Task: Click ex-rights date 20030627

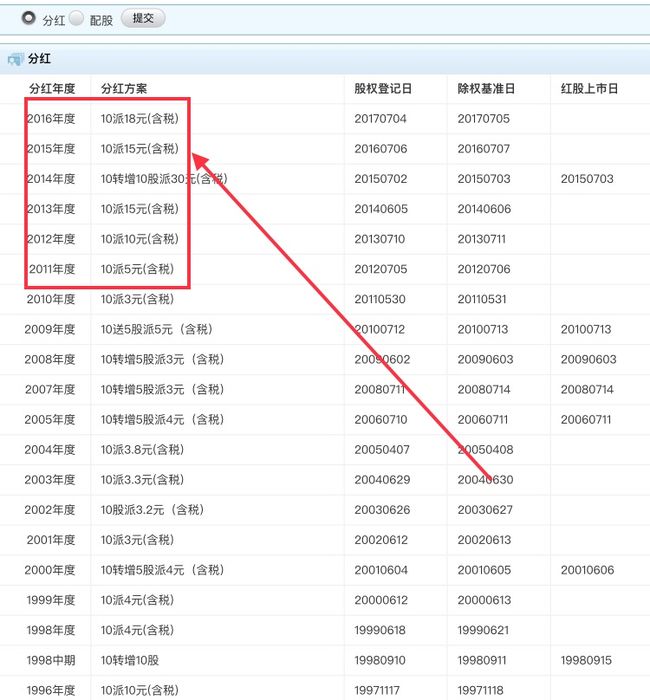Action: [485, 510]
